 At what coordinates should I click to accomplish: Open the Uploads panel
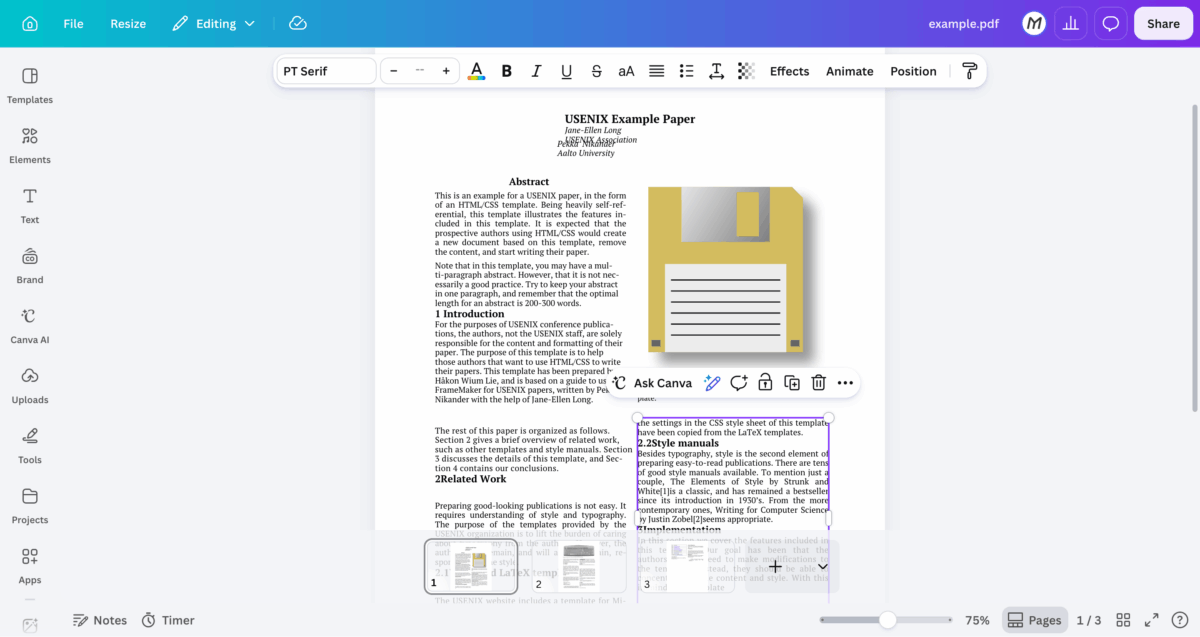(x=30, y=385)
